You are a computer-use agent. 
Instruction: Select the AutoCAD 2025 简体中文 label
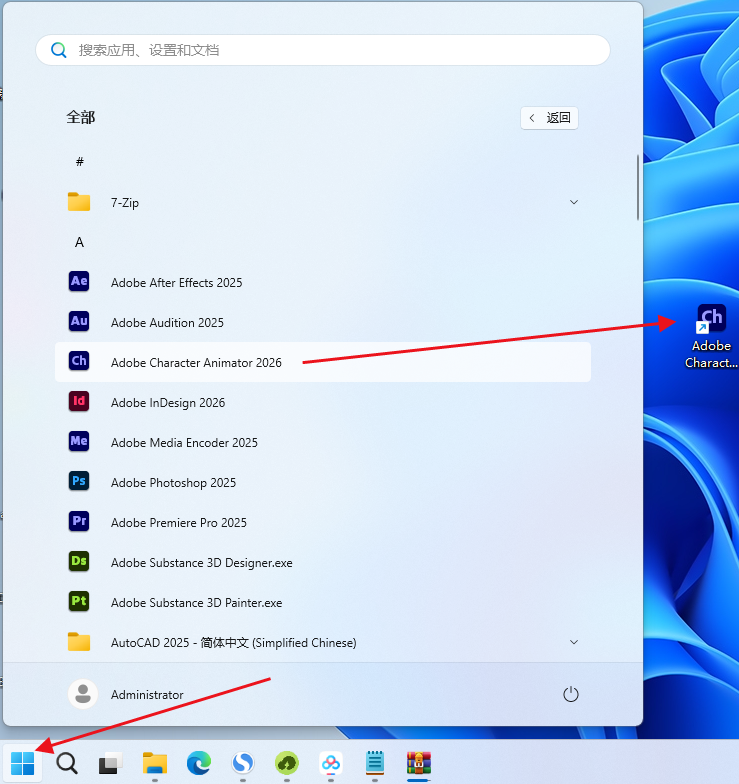234,642
